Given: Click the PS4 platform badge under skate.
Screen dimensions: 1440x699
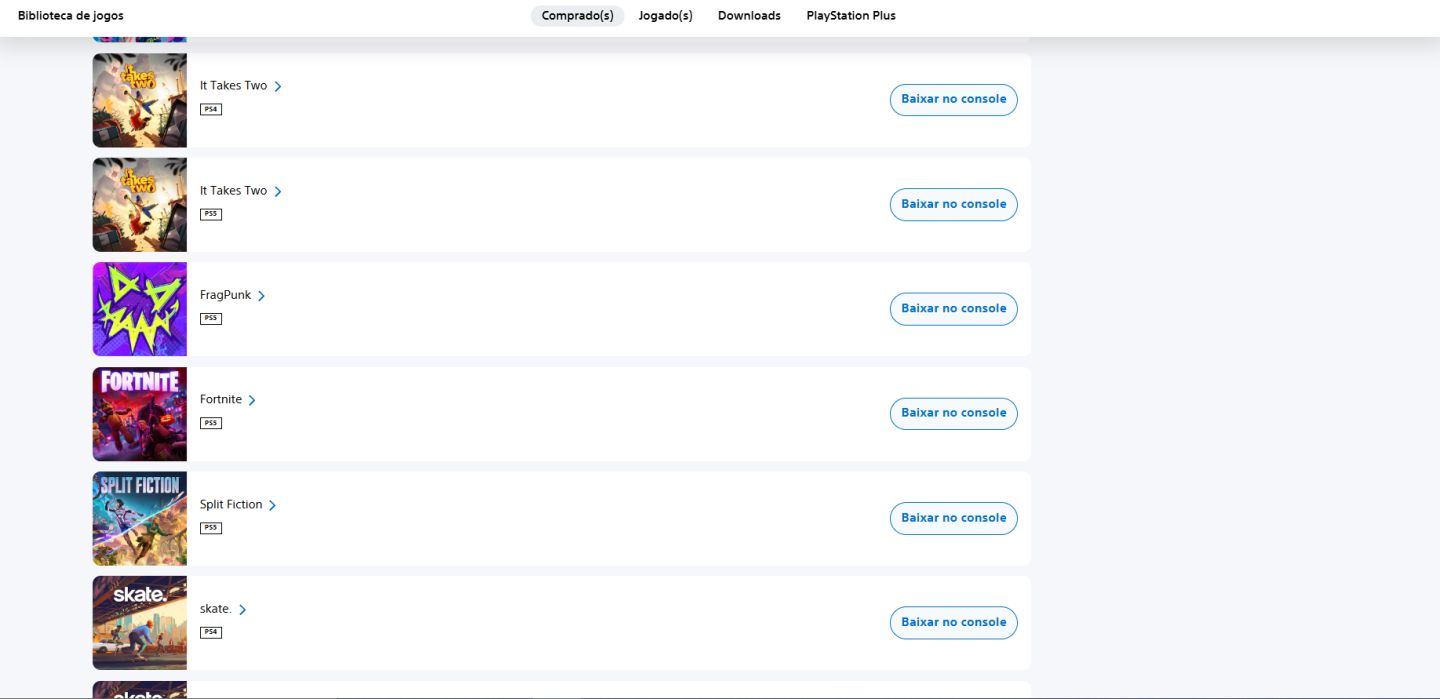Looking at the screenshot, I should click(211, 632).
